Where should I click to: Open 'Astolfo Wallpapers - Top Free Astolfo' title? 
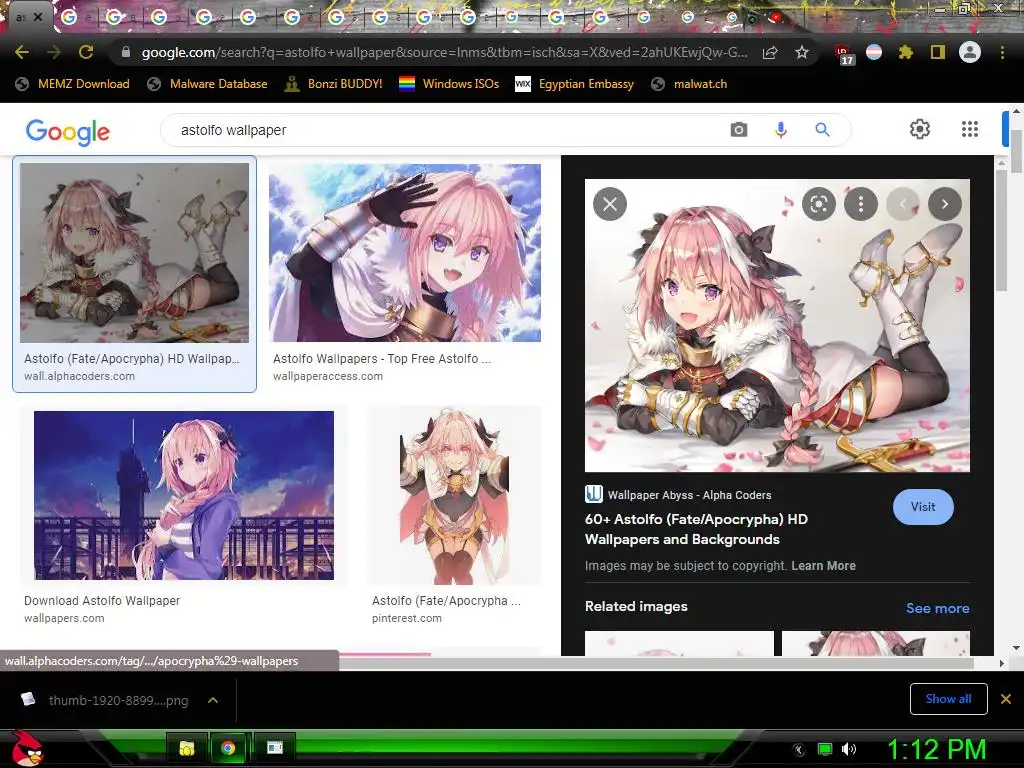point(382,359)
